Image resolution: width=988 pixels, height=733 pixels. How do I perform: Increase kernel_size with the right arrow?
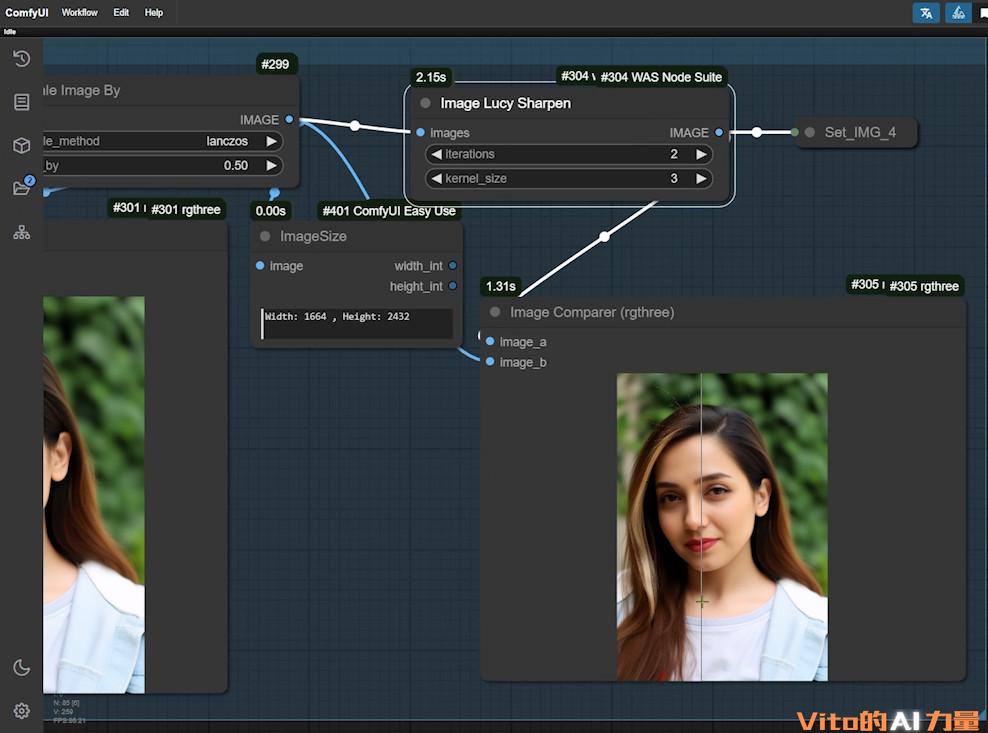coord(701,178)
